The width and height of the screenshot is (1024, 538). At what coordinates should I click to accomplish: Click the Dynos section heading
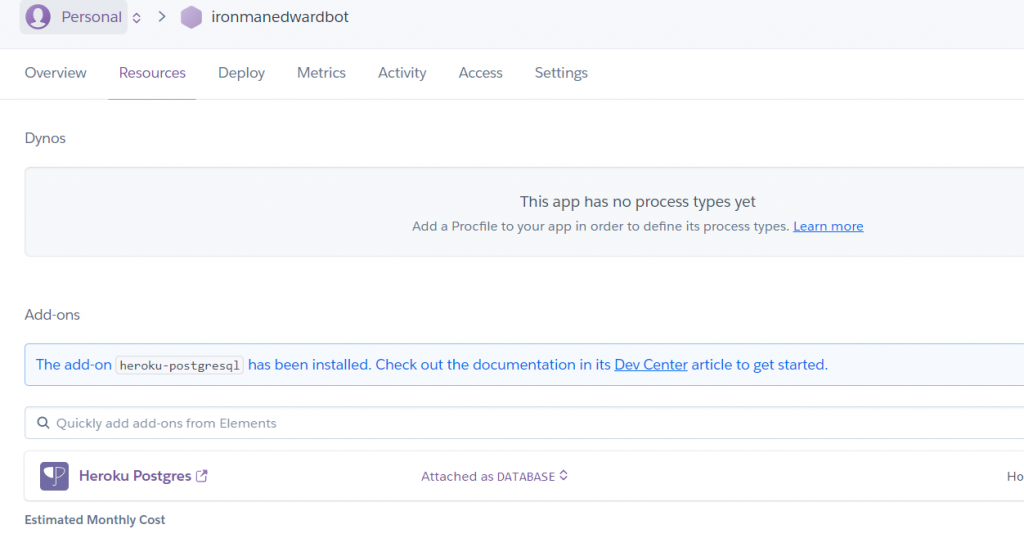[x=45, y=138]
